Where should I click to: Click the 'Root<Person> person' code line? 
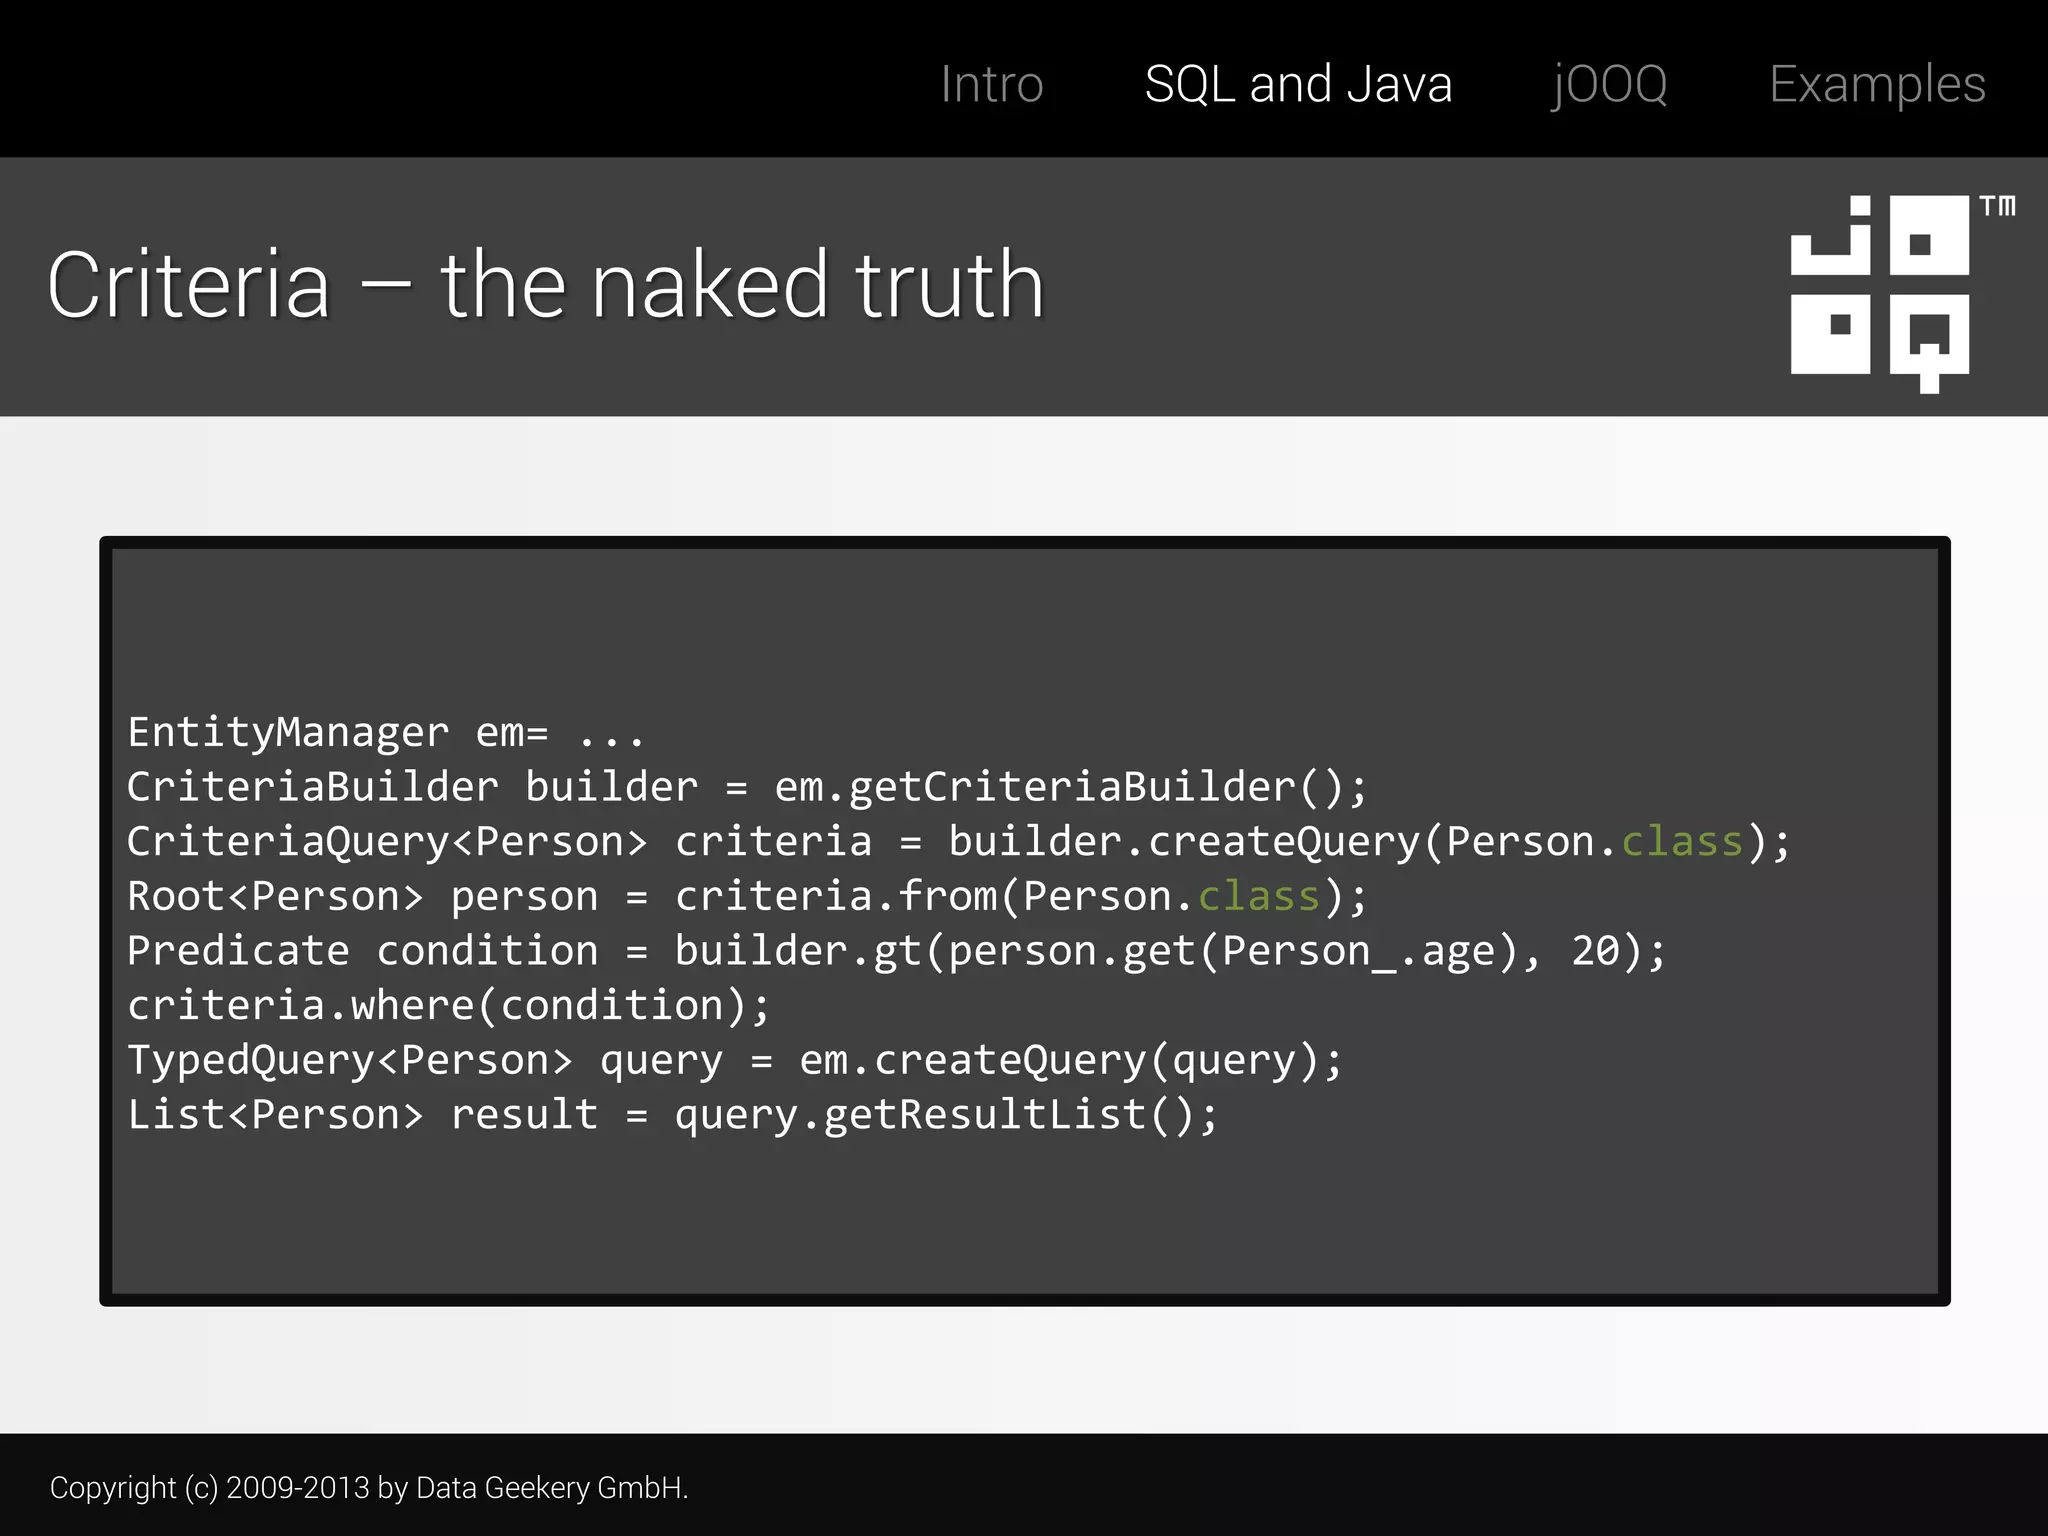click(746, 896)
